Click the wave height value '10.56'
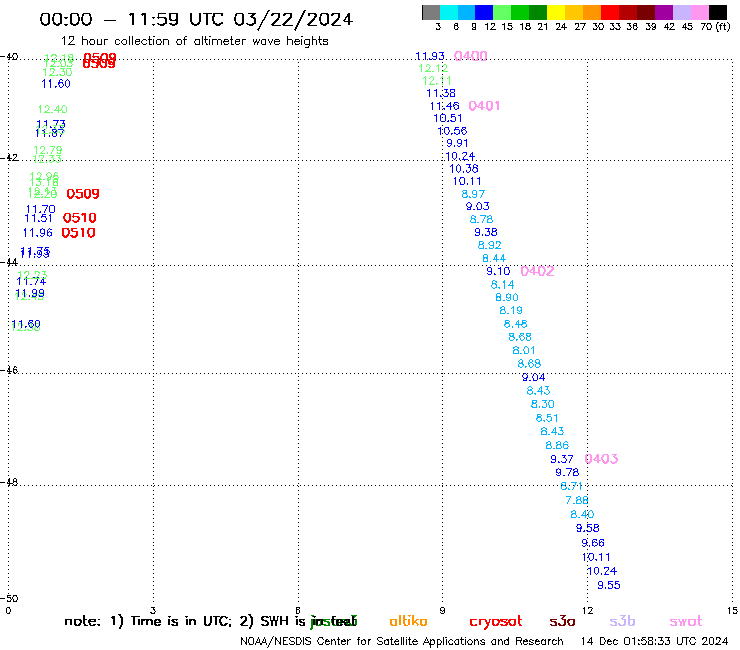This screenshot has height=650, width=740. [452, 131]
